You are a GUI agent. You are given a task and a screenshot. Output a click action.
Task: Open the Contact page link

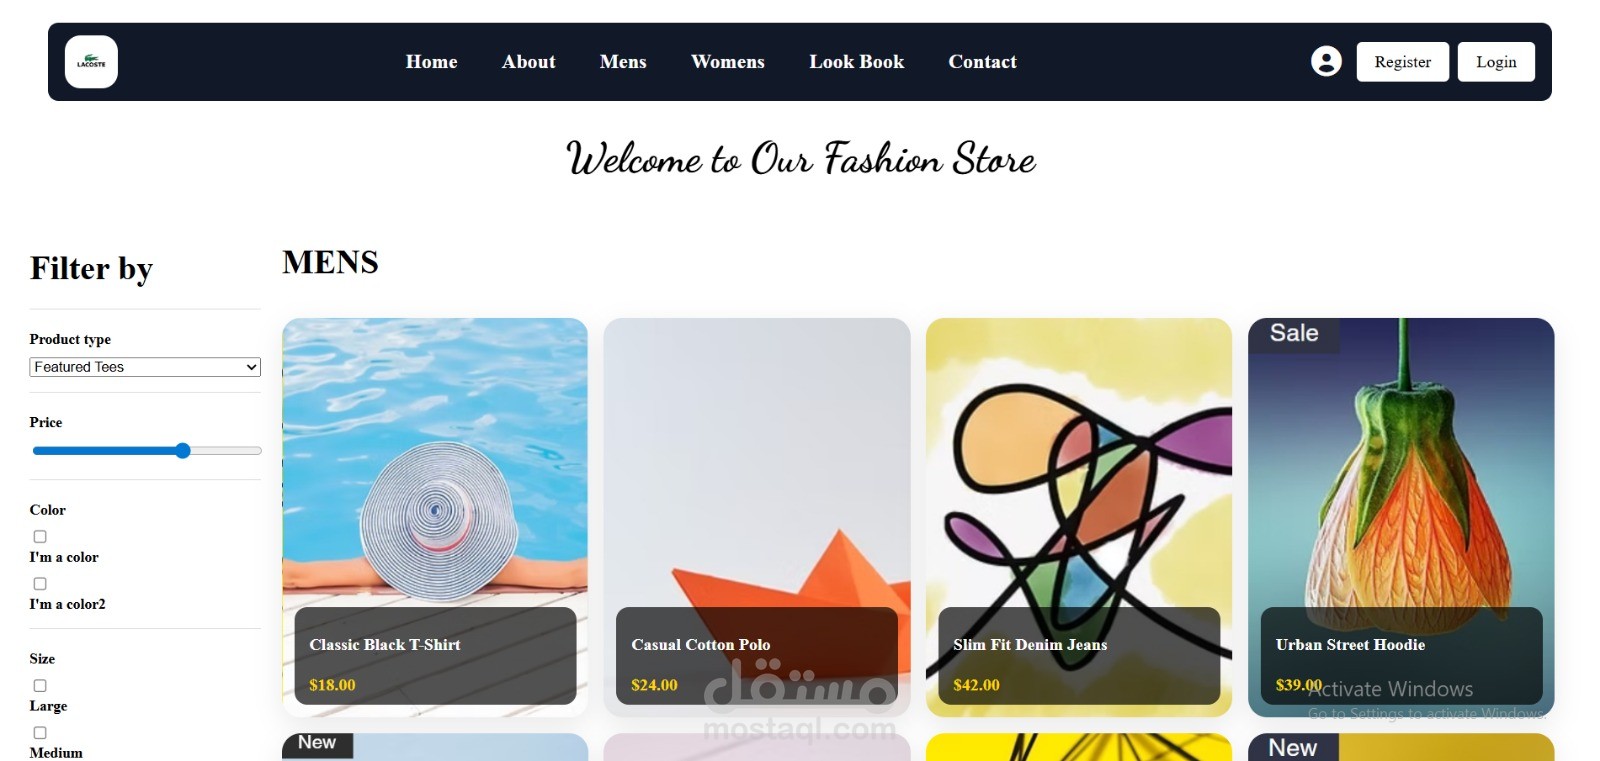tap(983, 62)
